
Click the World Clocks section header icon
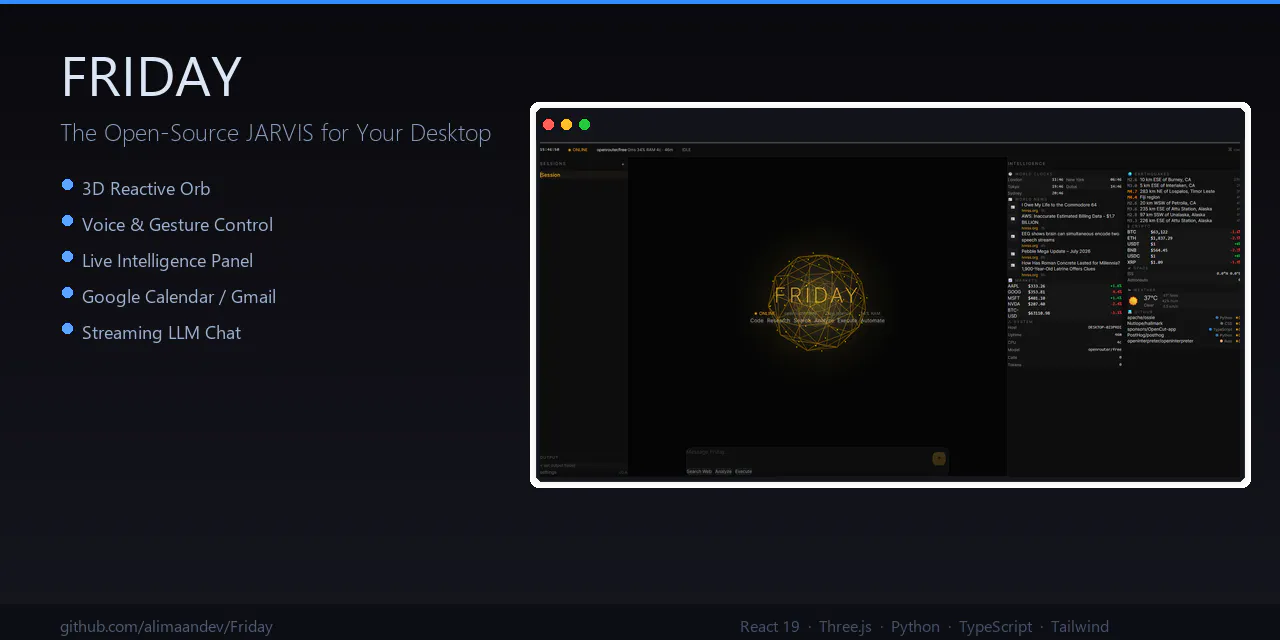[1010, 174]
